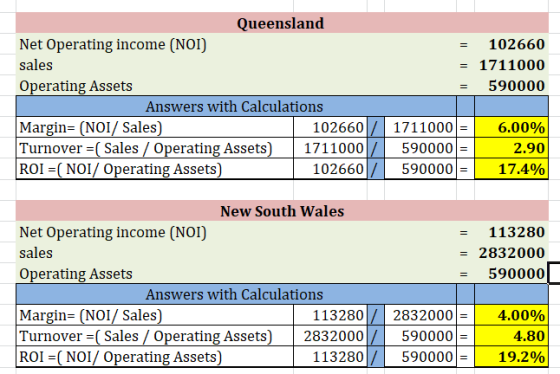Click New South Wales ROI formula label
This screenshot has height=374, width=560.
coord(120,357)
